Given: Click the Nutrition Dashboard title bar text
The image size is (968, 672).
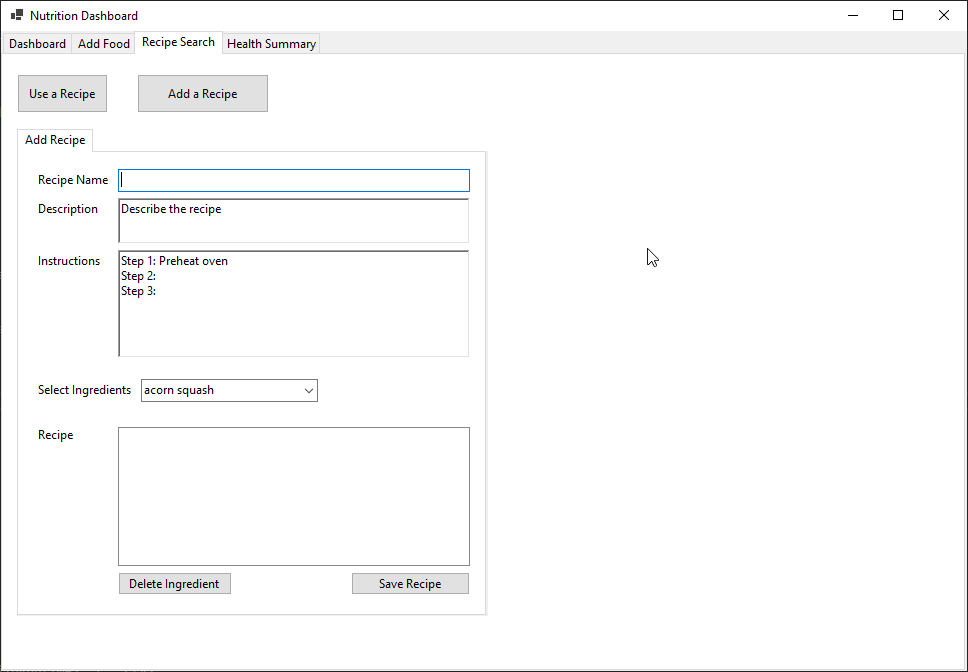Looking at the screenshot, I should [x=84, y=16].
